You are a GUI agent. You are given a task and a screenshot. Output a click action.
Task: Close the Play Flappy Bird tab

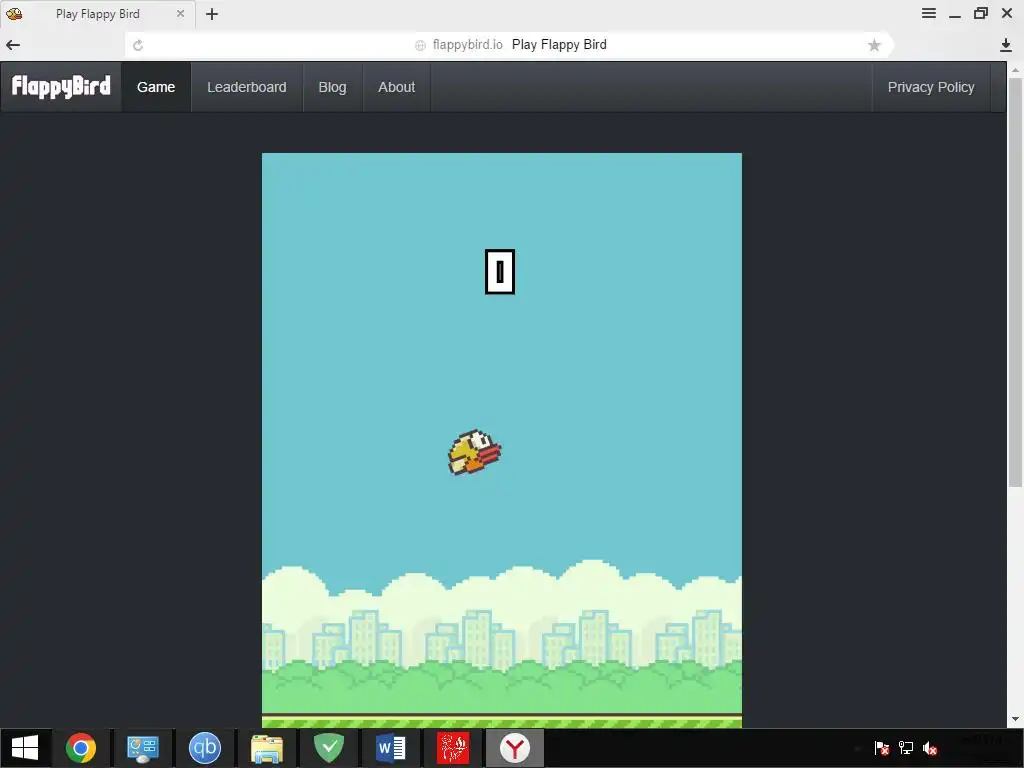(x=180, y=14)
